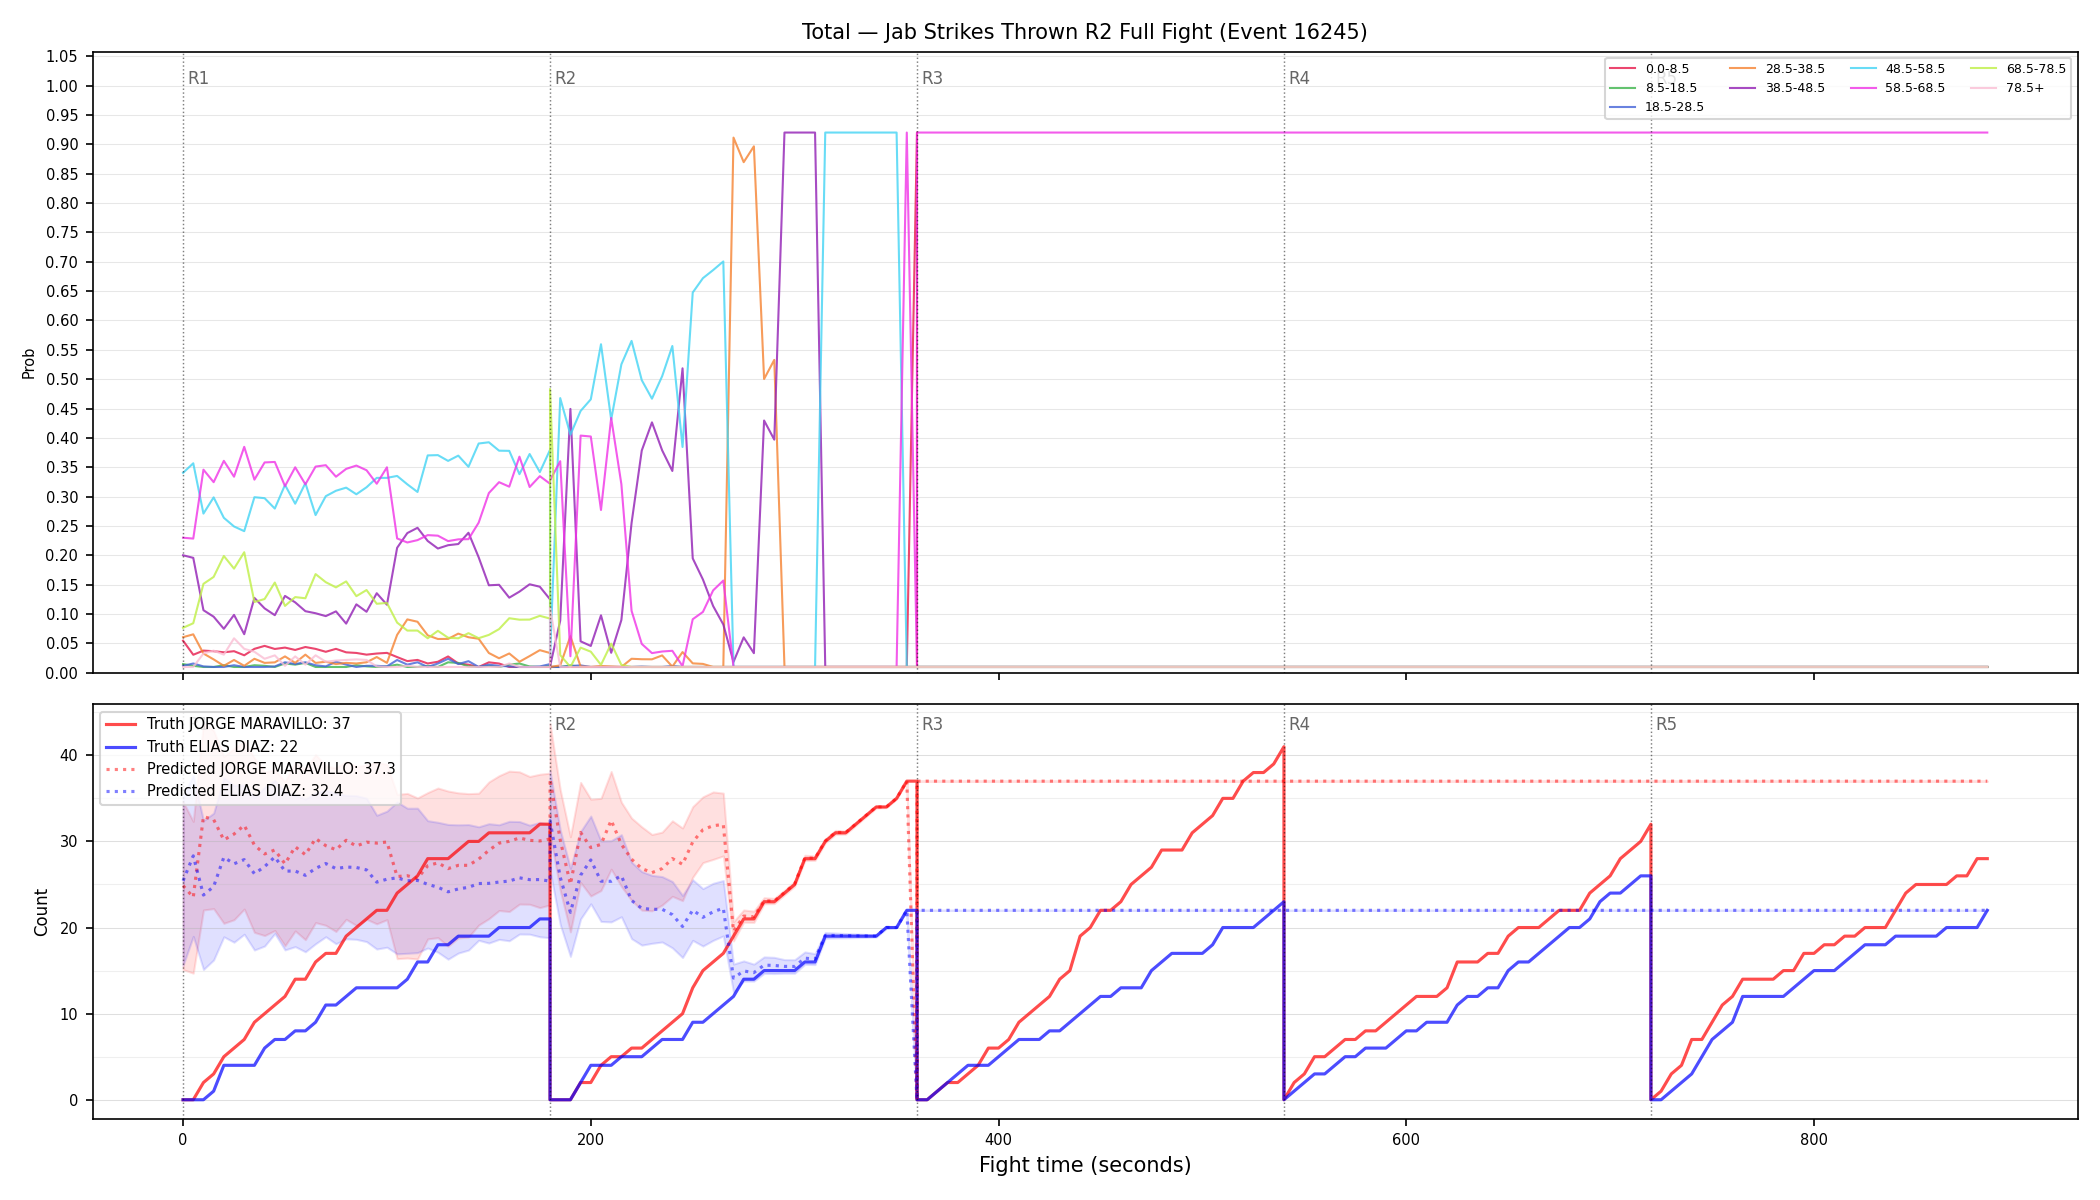Image resolution: width=2100 pixels, height=1200 pixels.
Task: Click the 10 tick on the Count axis
Action: [69, 1015]
